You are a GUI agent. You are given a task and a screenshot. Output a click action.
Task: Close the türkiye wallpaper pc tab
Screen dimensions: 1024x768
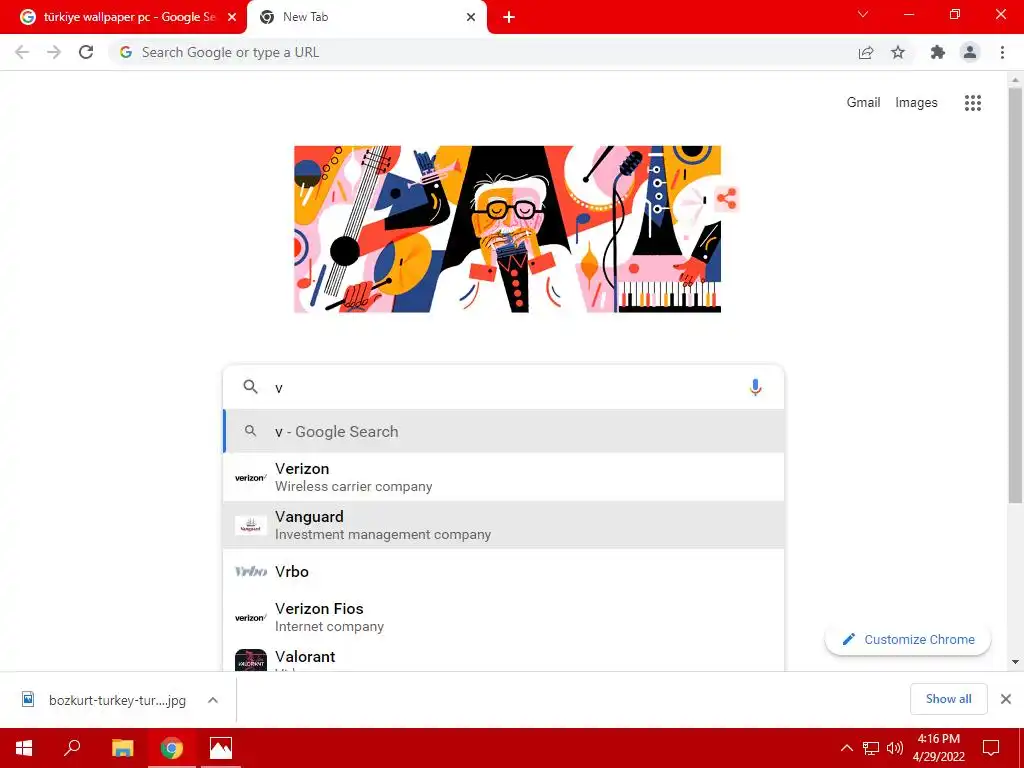tap(232, 18)
